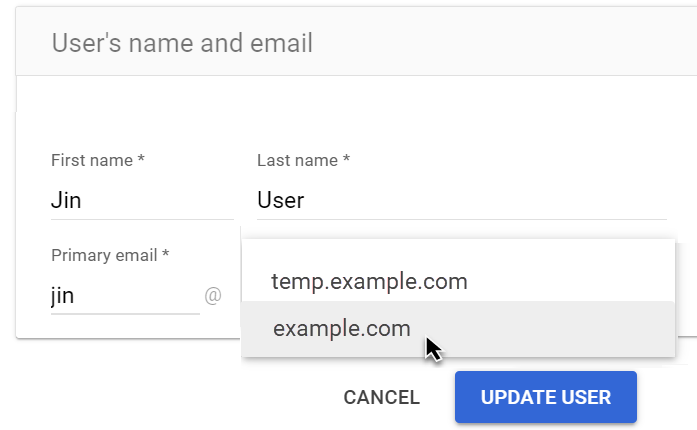Select temp.example.com from the domain list

tap(369, 282)
